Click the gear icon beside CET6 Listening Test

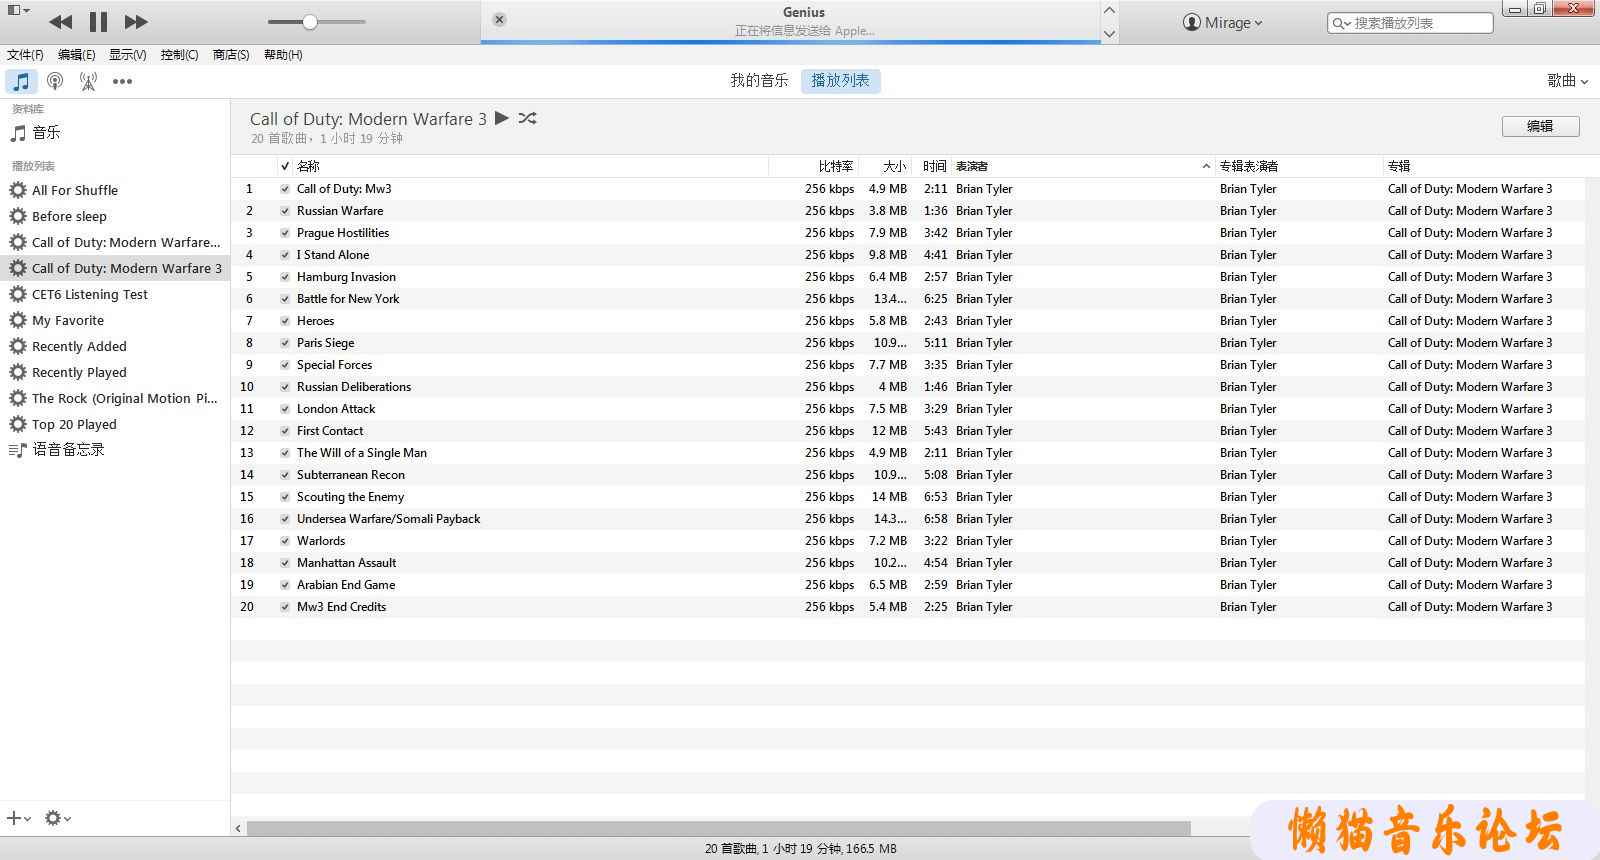click(x=18, y=294)
